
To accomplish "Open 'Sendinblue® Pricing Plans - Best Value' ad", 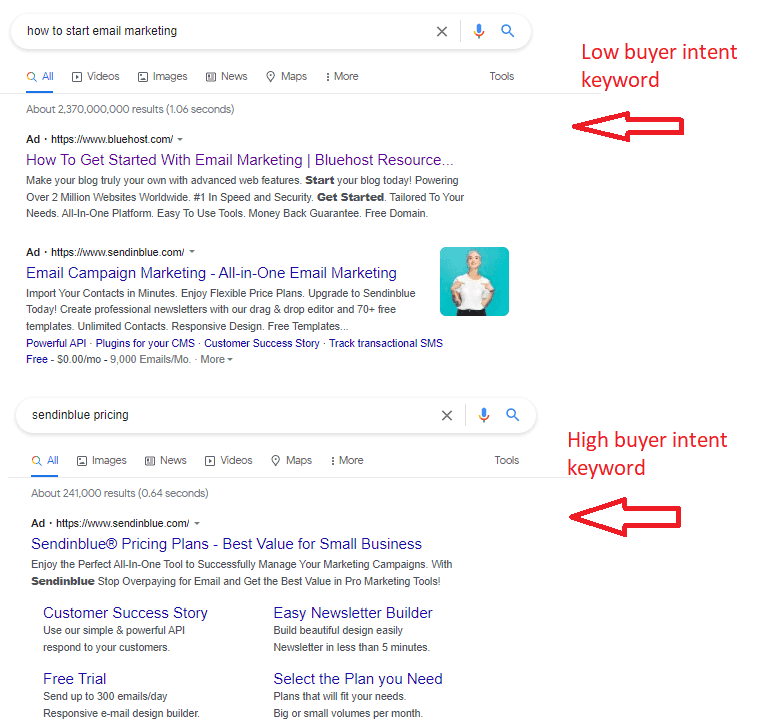I will click(226, 544).
